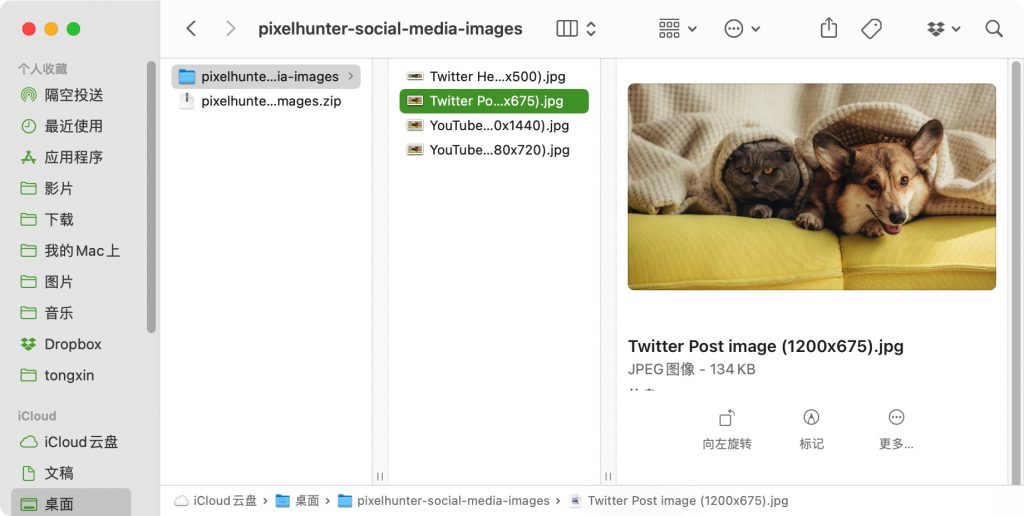
Task: Open 应用程序 in the sidebar
Action: [73, 157]
